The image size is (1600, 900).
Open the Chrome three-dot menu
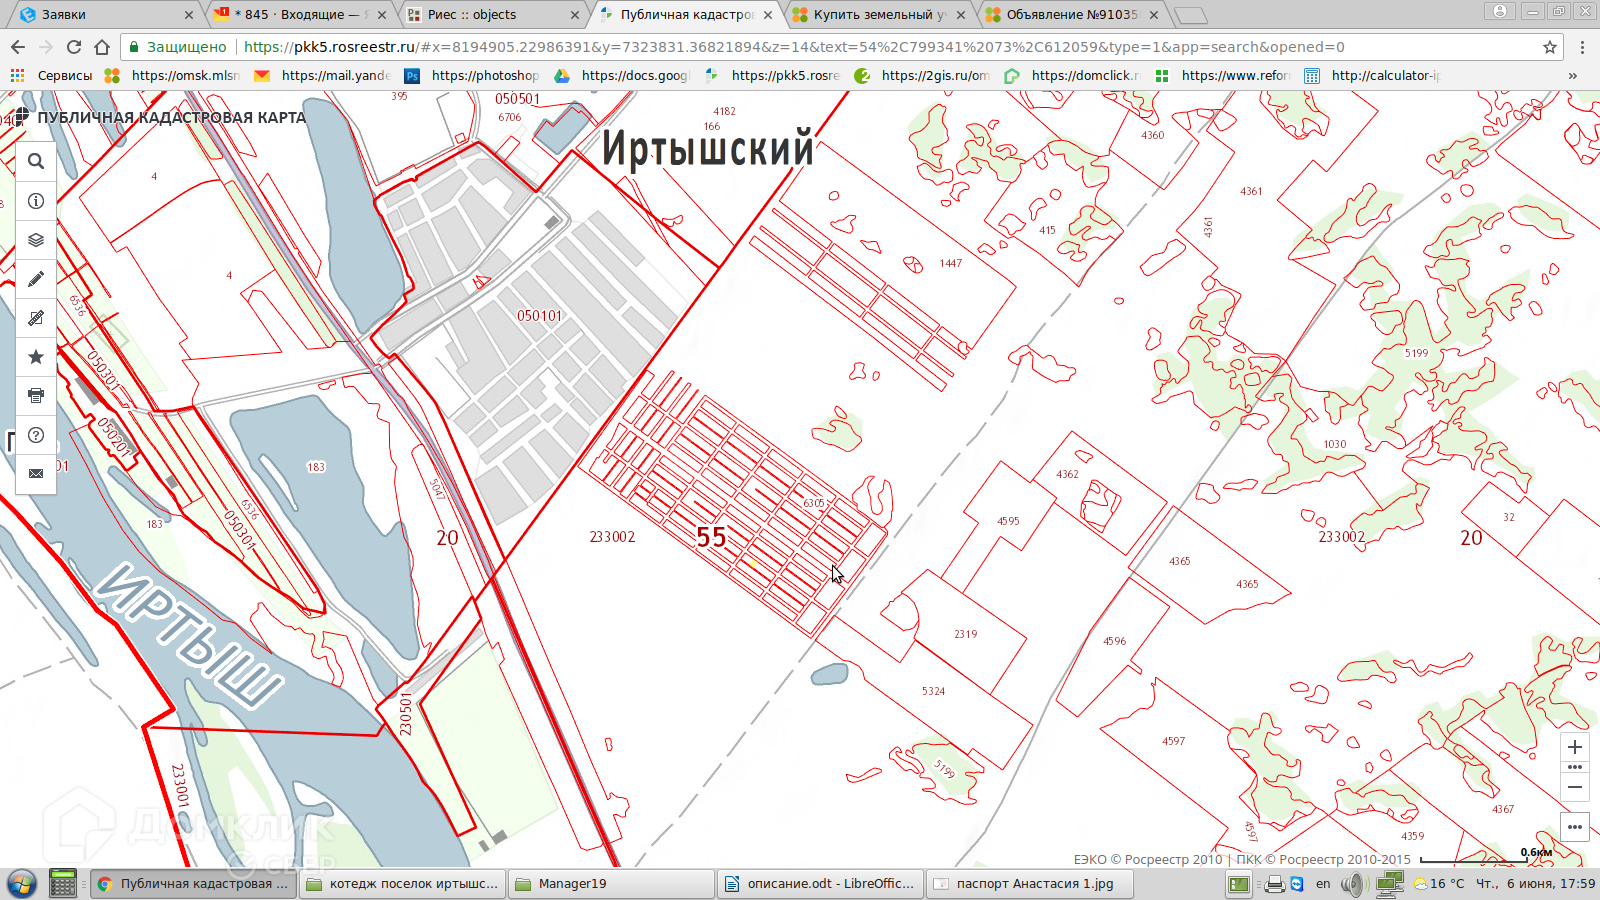tap(1582, 47)
